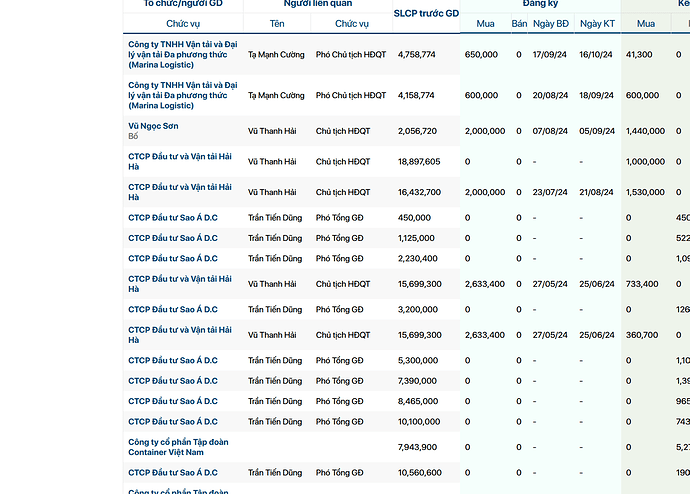Open Hải Hà link in 16,432,700 row
The height and width of the screenshot is (494, 690).
(180, 192)
